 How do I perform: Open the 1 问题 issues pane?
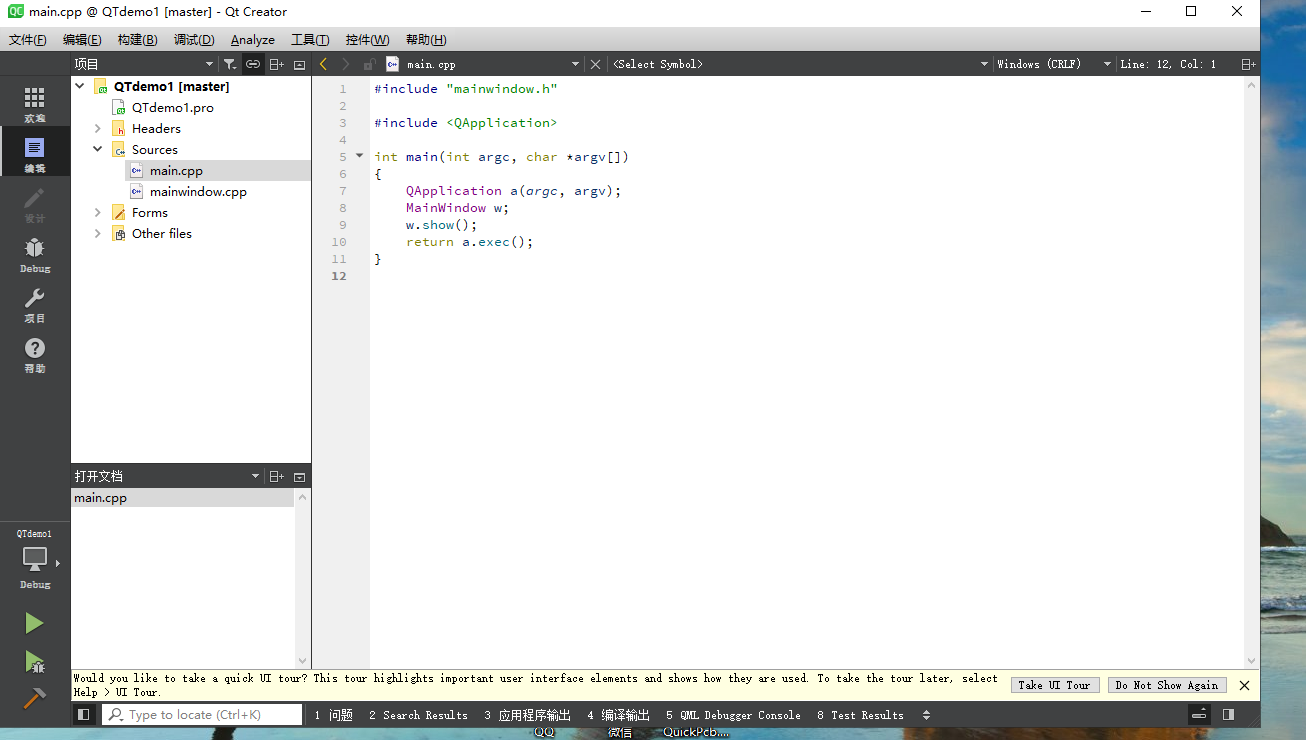tap(334, 715)
